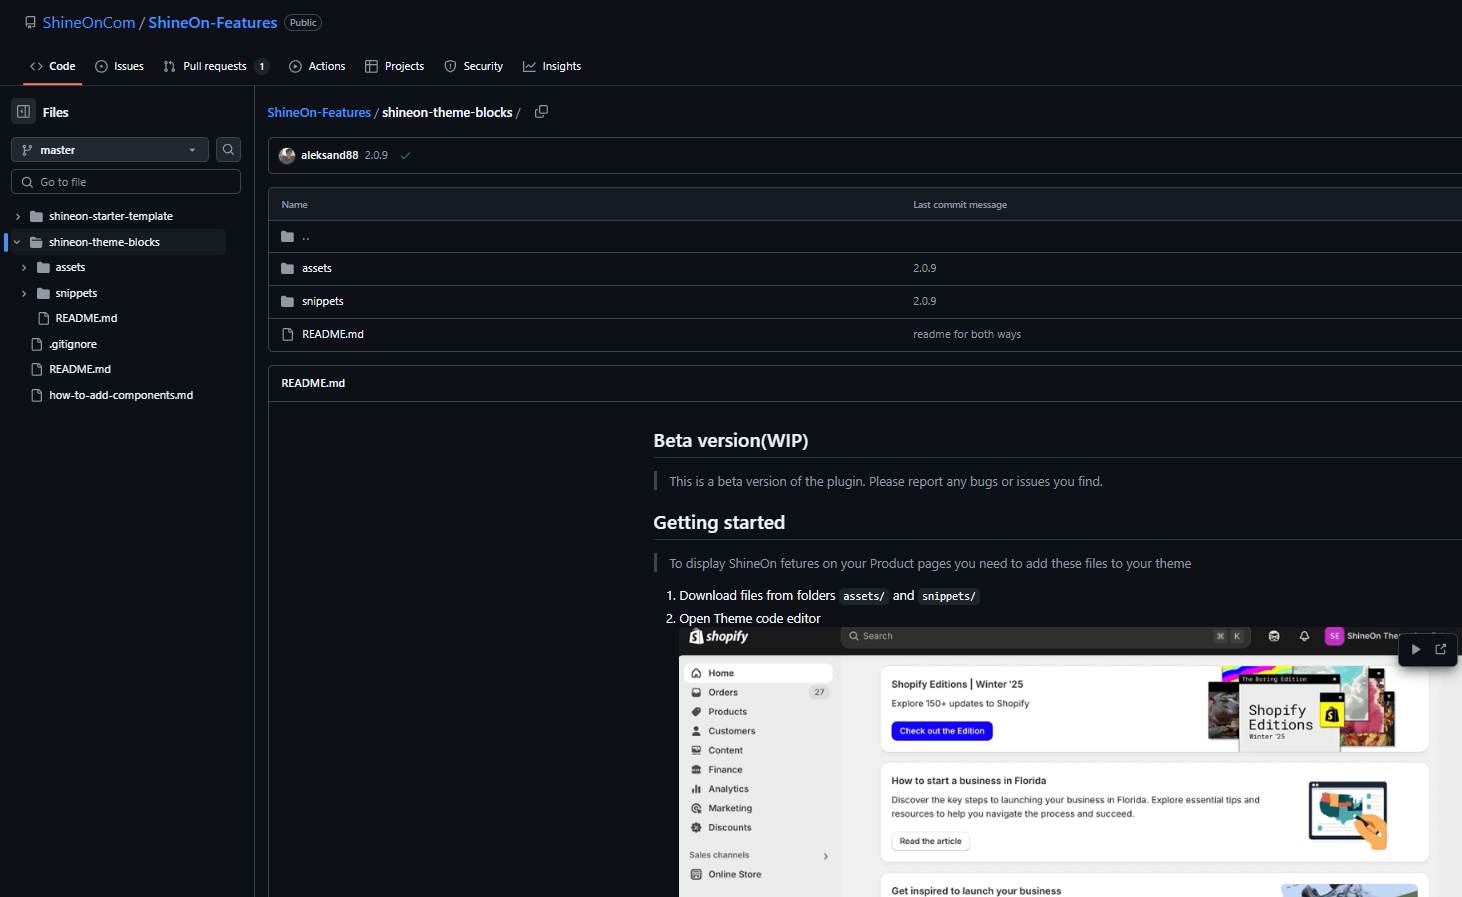
Task: Click the Shopify logo in embedded screenshot
Action: click(x=719, y=636)
